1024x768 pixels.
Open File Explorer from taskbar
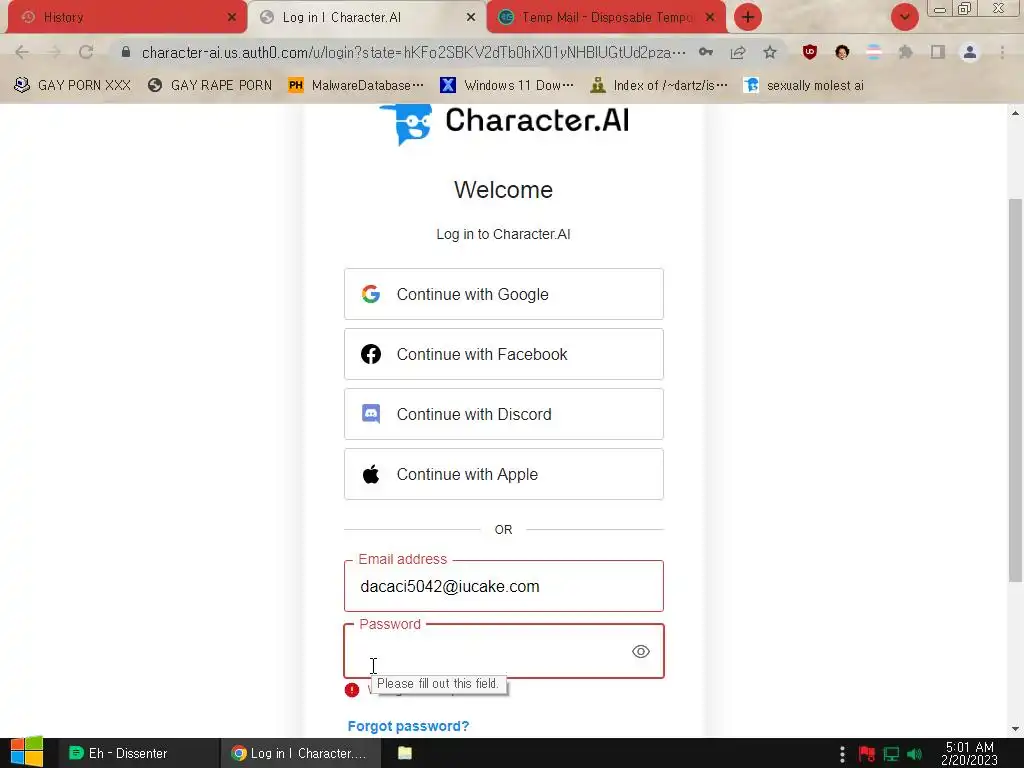[x=405, y=753]
